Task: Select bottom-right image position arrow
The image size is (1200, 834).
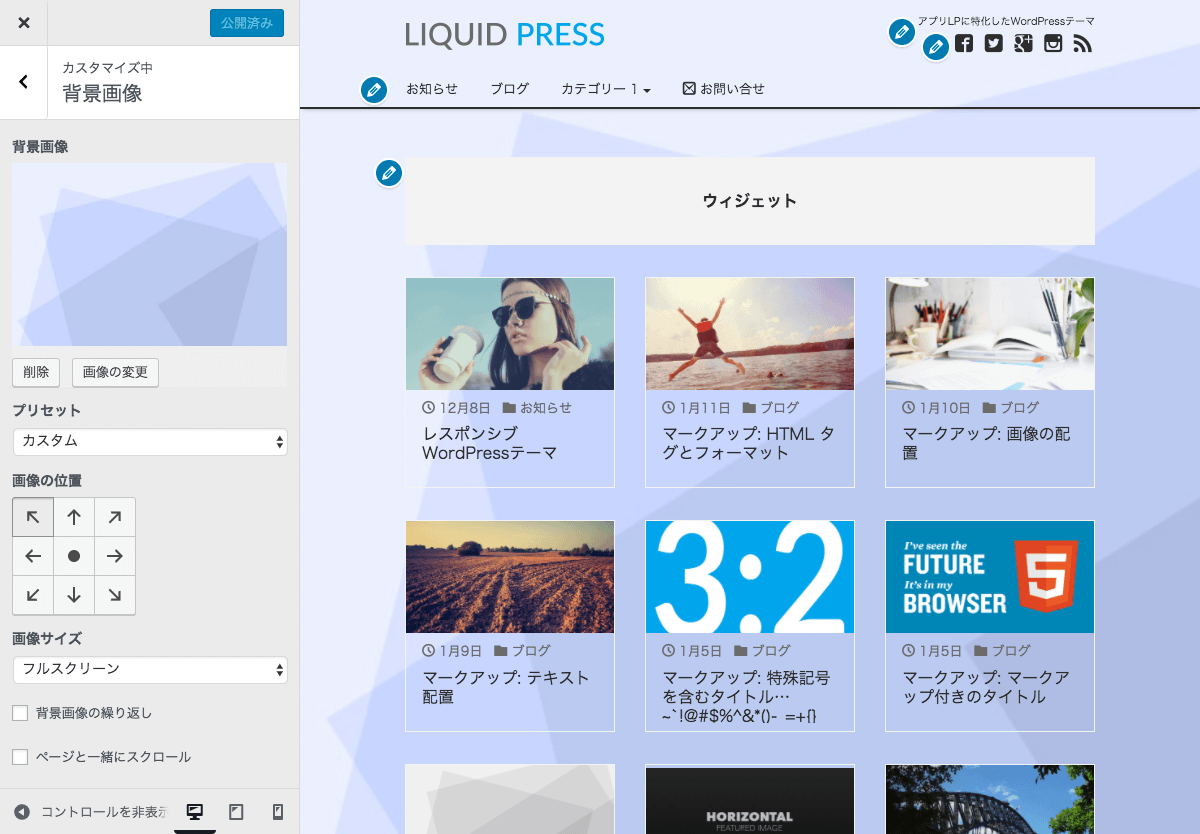Action: (115, 595)
